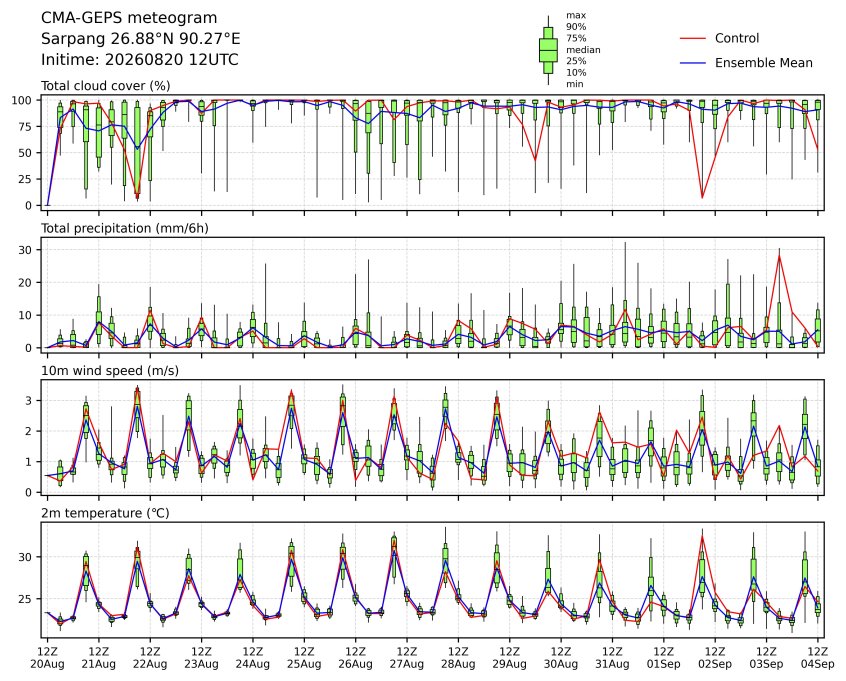Click the 12Z 20Aug time axis label

point(47,658)
